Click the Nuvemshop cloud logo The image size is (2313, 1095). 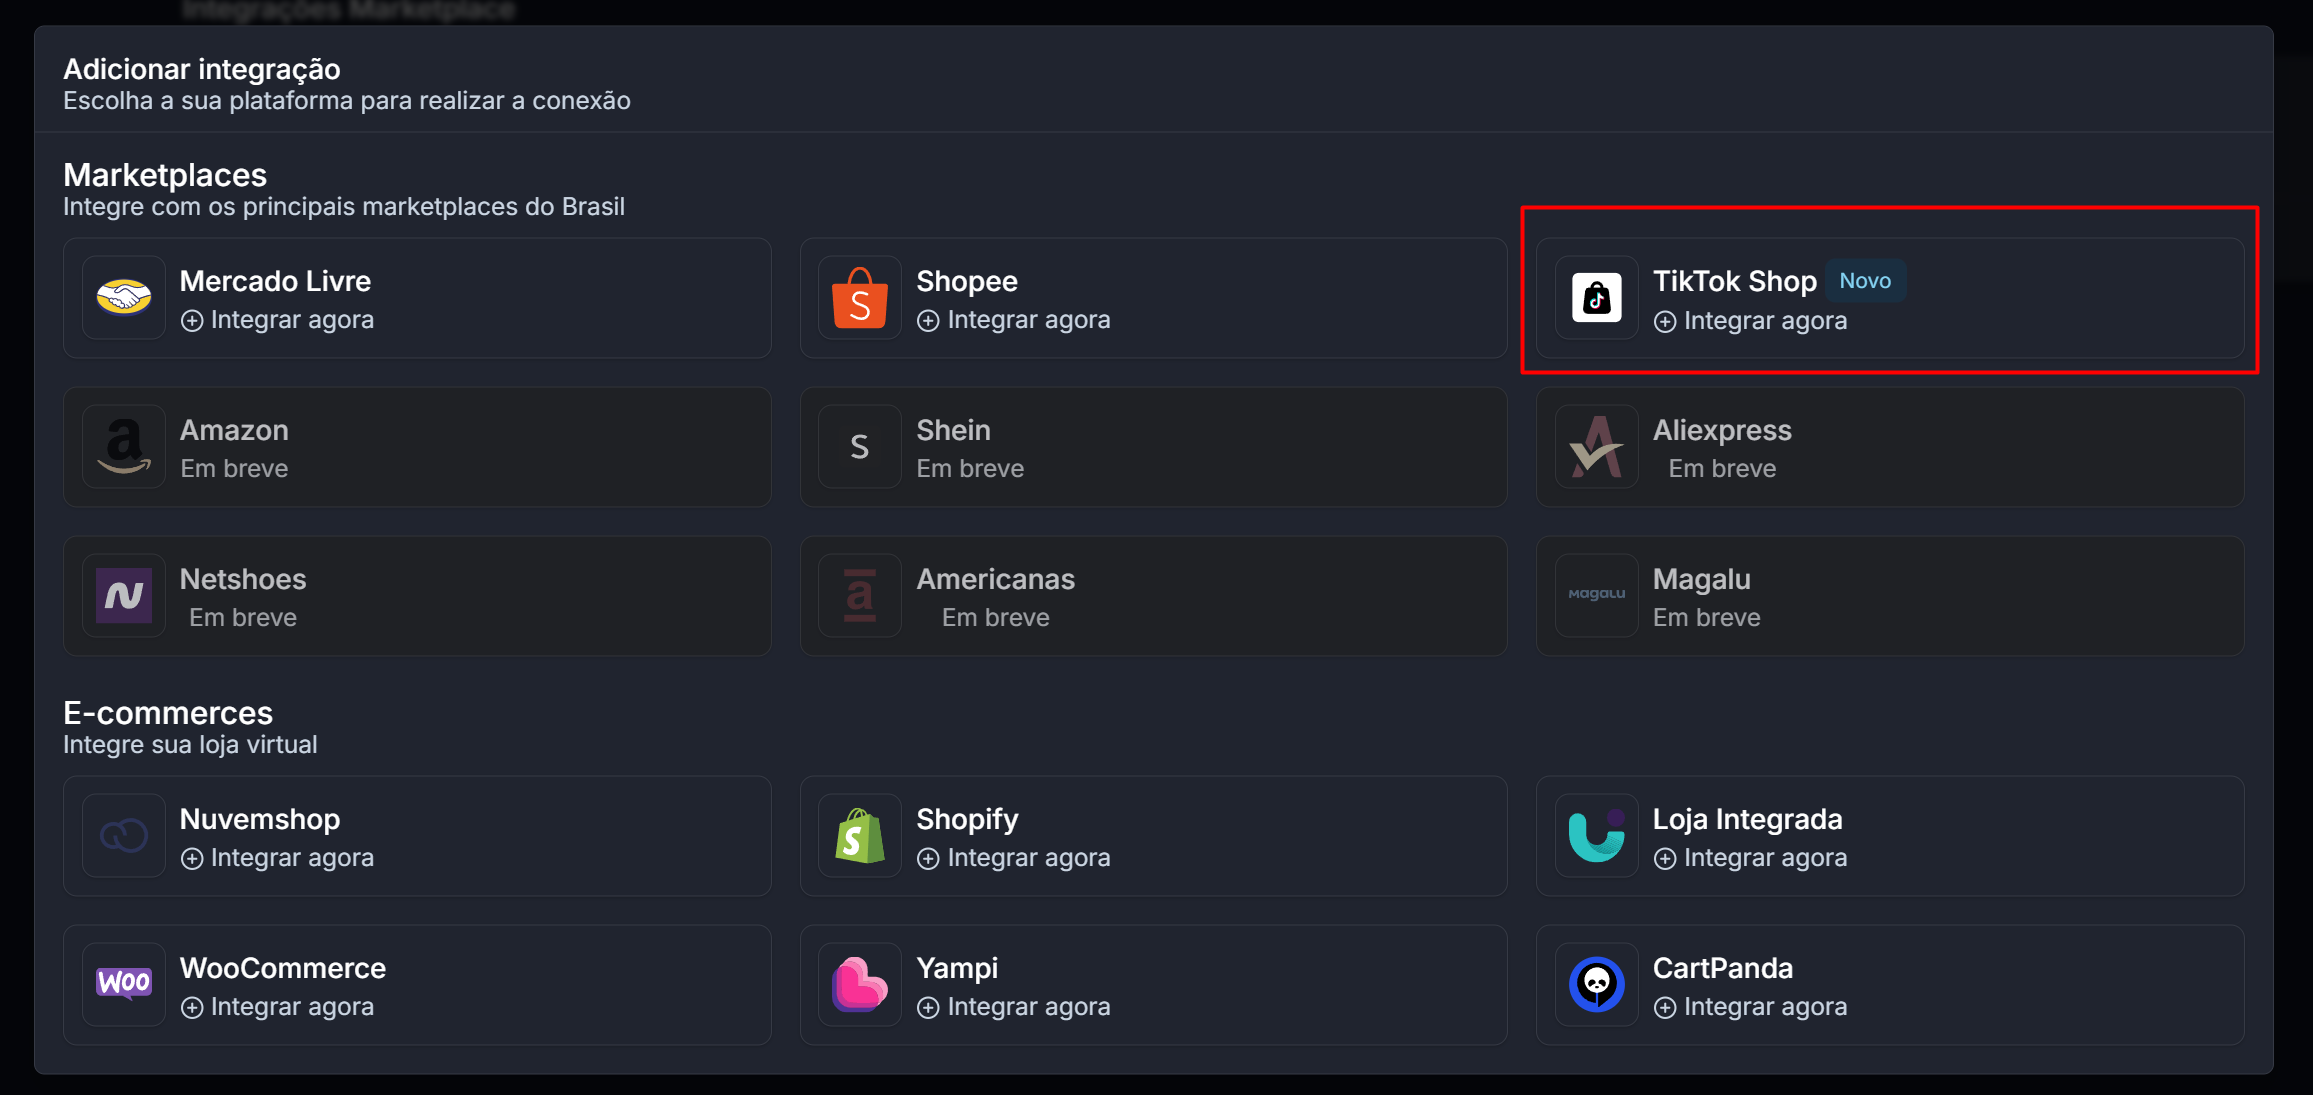[124, 836]
